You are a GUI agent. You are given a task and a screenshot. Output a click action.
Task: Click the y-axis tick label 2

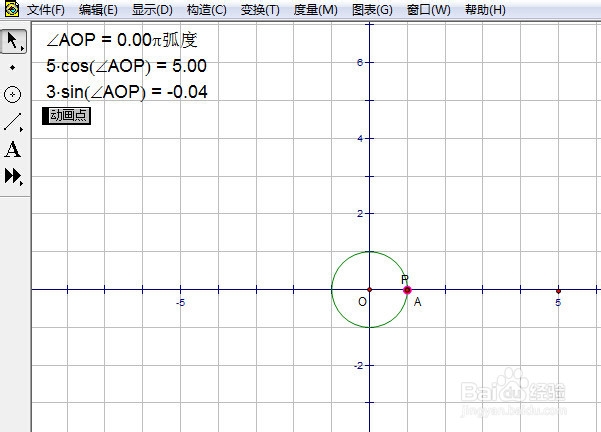(360, 214)
